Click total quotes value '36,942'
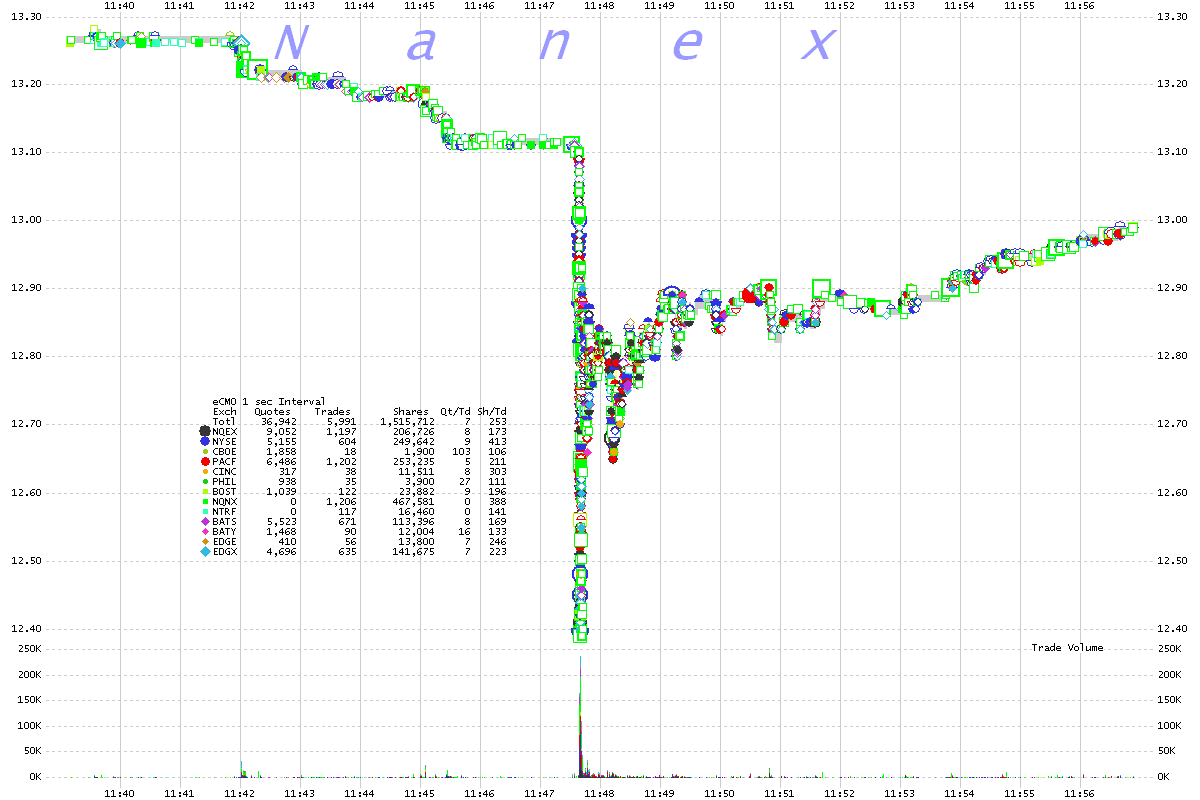The height and width of the screenshot is (800, 1200). tap(278, 421)
